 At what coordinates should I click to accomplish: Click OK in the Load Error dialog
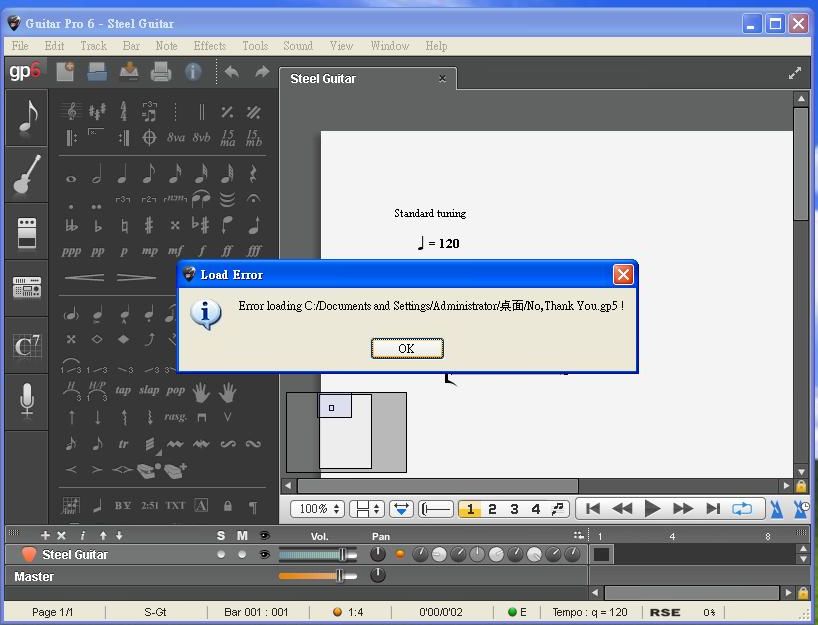click(407, 348)
